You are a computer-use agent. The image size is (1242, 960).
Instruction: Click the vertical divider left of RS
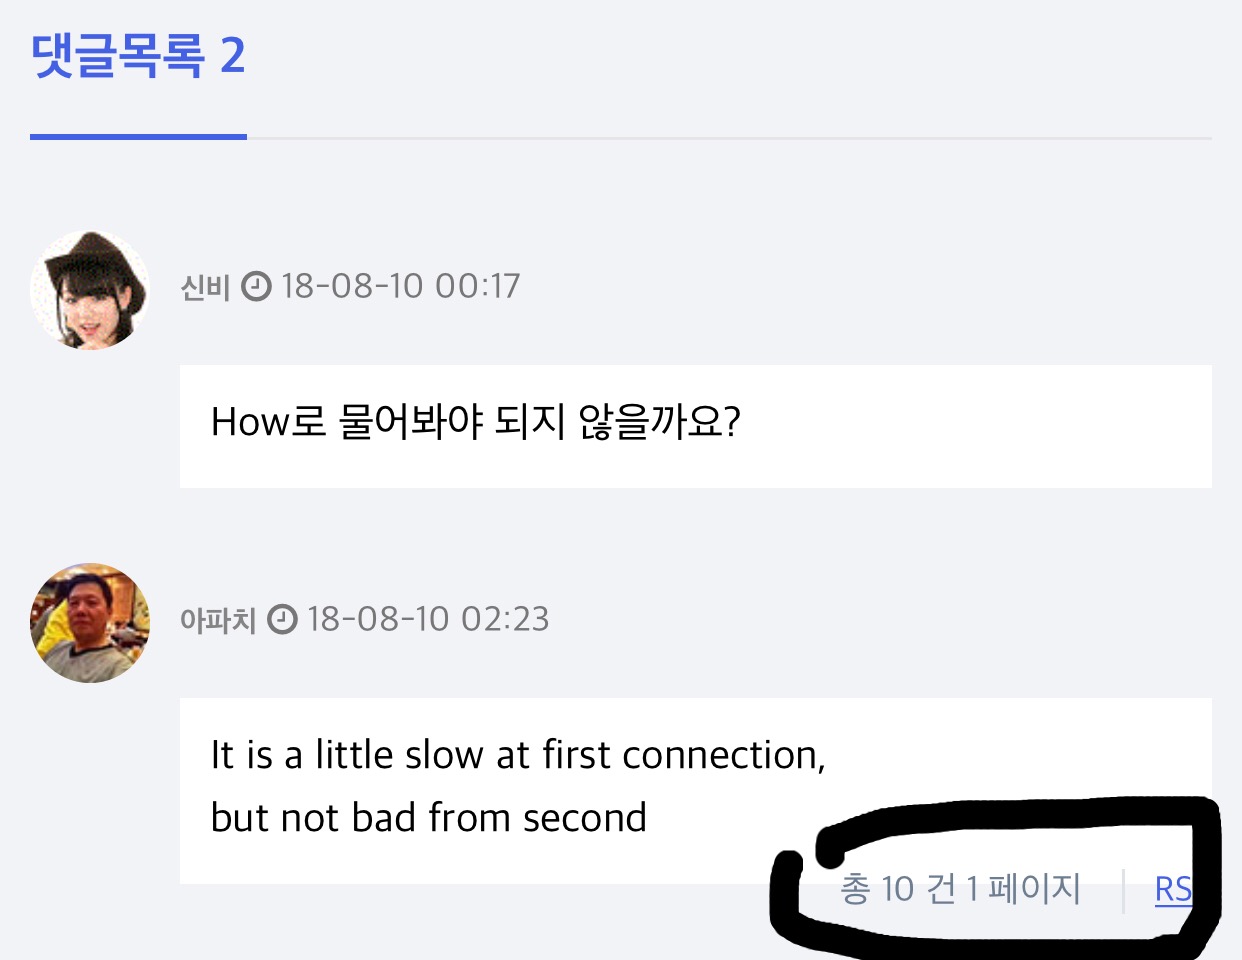pos(1124,891)
